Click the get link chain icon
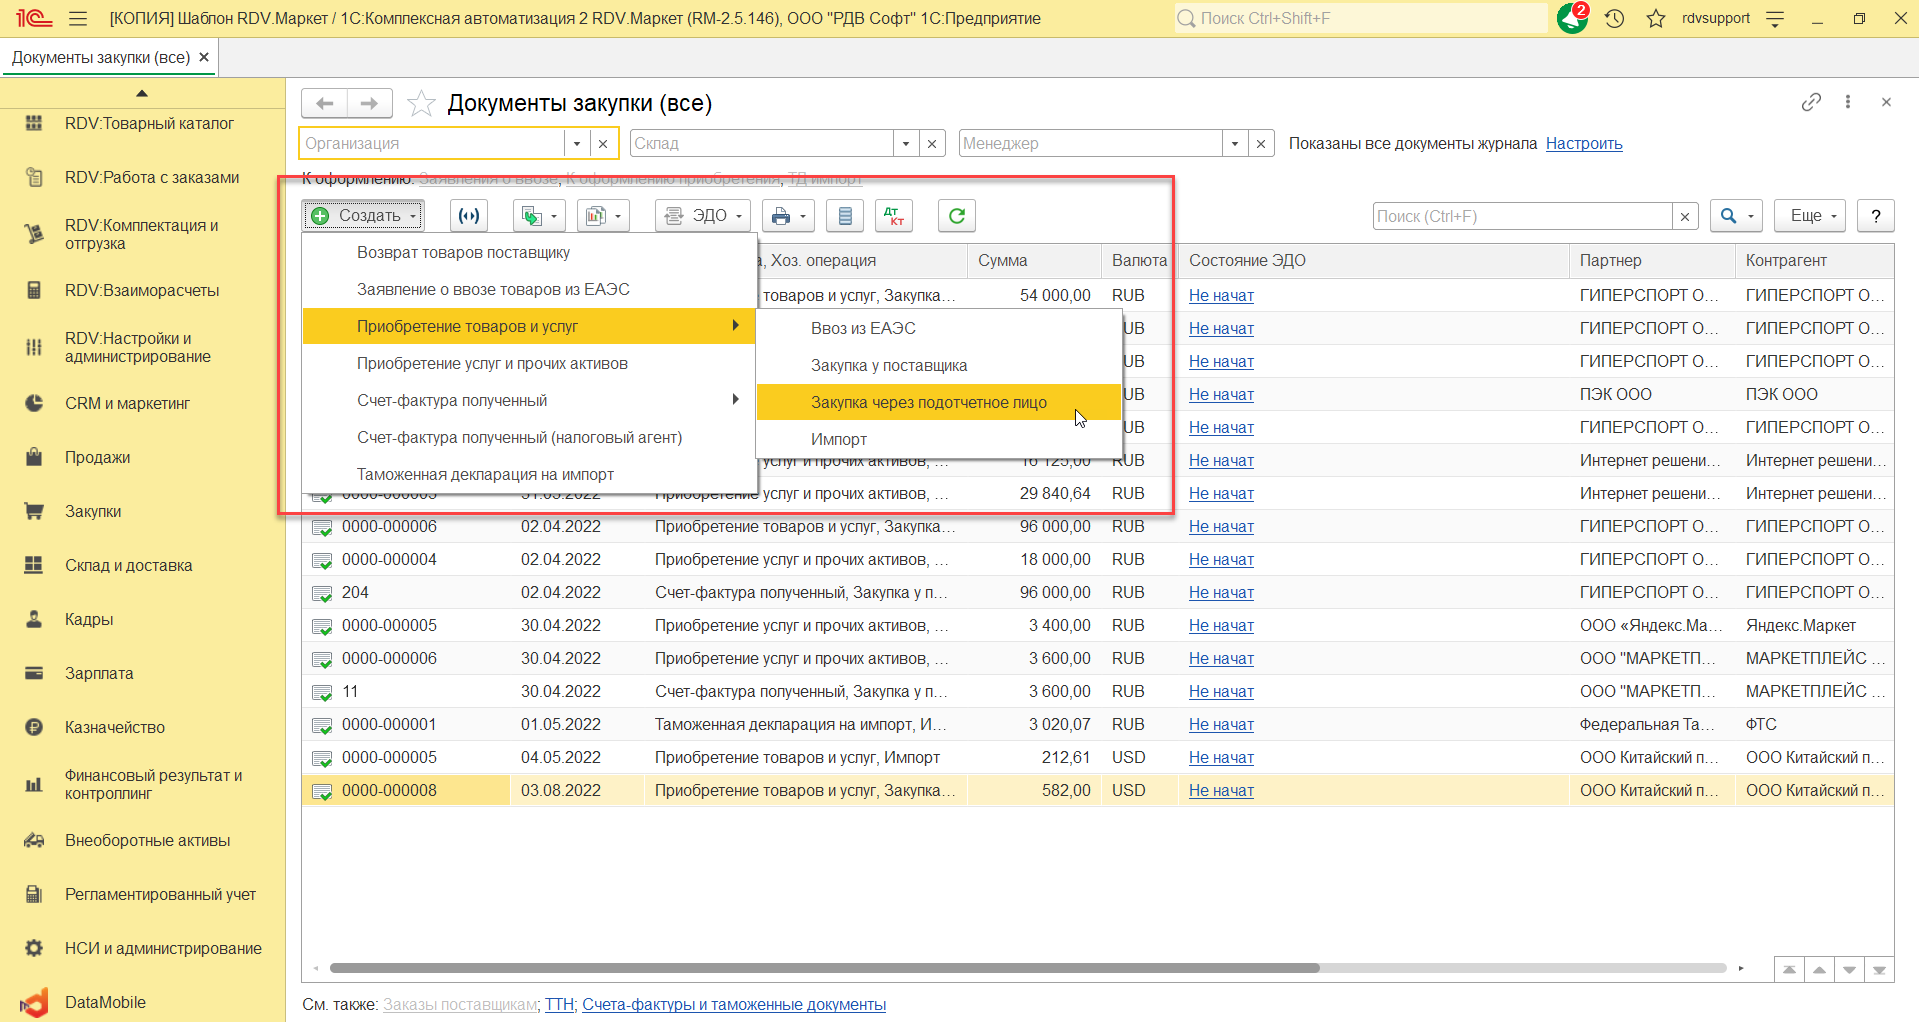The image size is (1919, 1022). pyautogui.click(x=1811, y=102)
